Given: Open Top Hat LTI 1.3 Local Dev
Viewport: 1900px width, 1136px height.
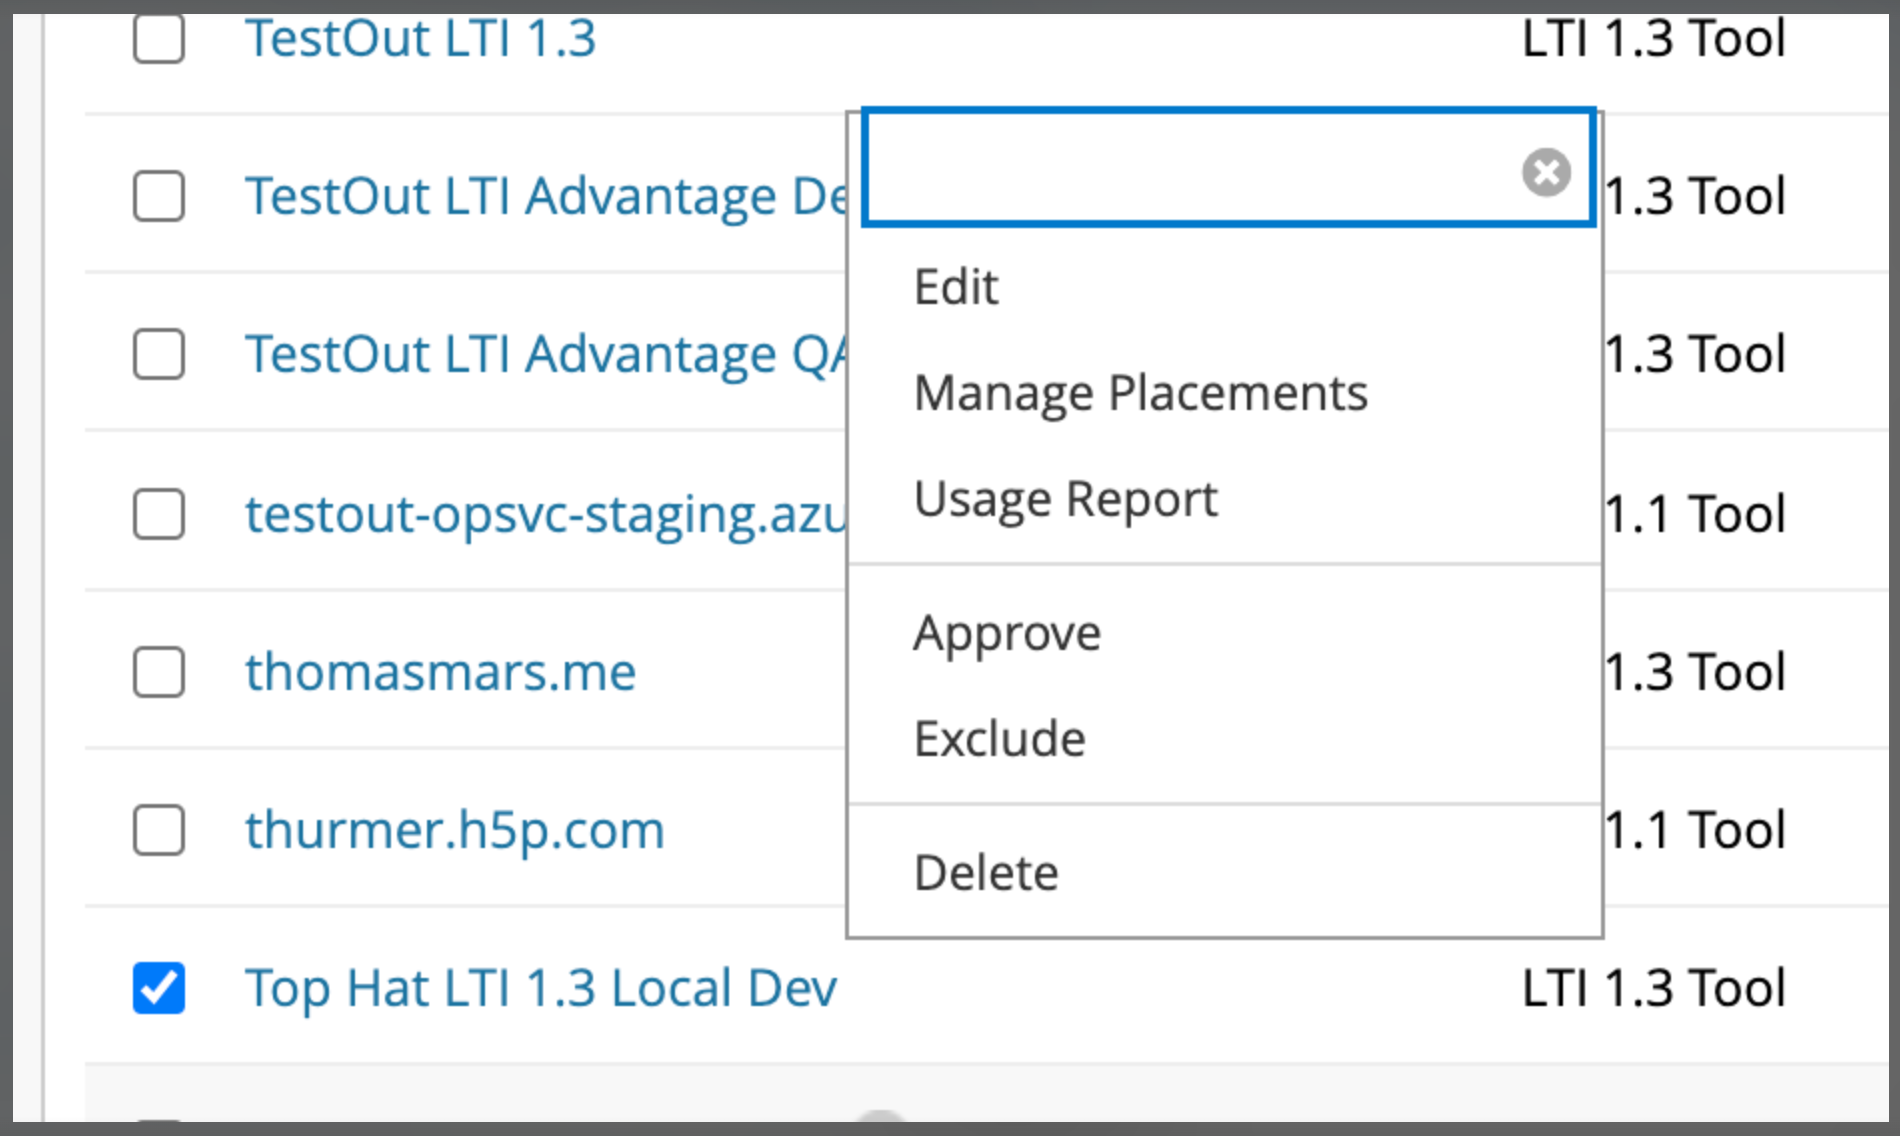Looking at the screenshot, I should tap(541, 987).
